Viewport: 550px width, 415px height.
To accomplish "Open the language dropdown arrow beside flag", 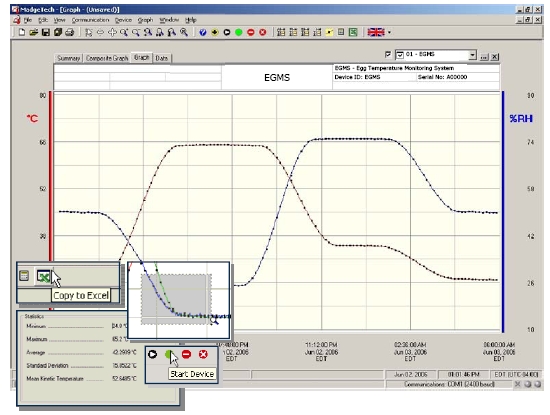I will click(x=389, y=32).
